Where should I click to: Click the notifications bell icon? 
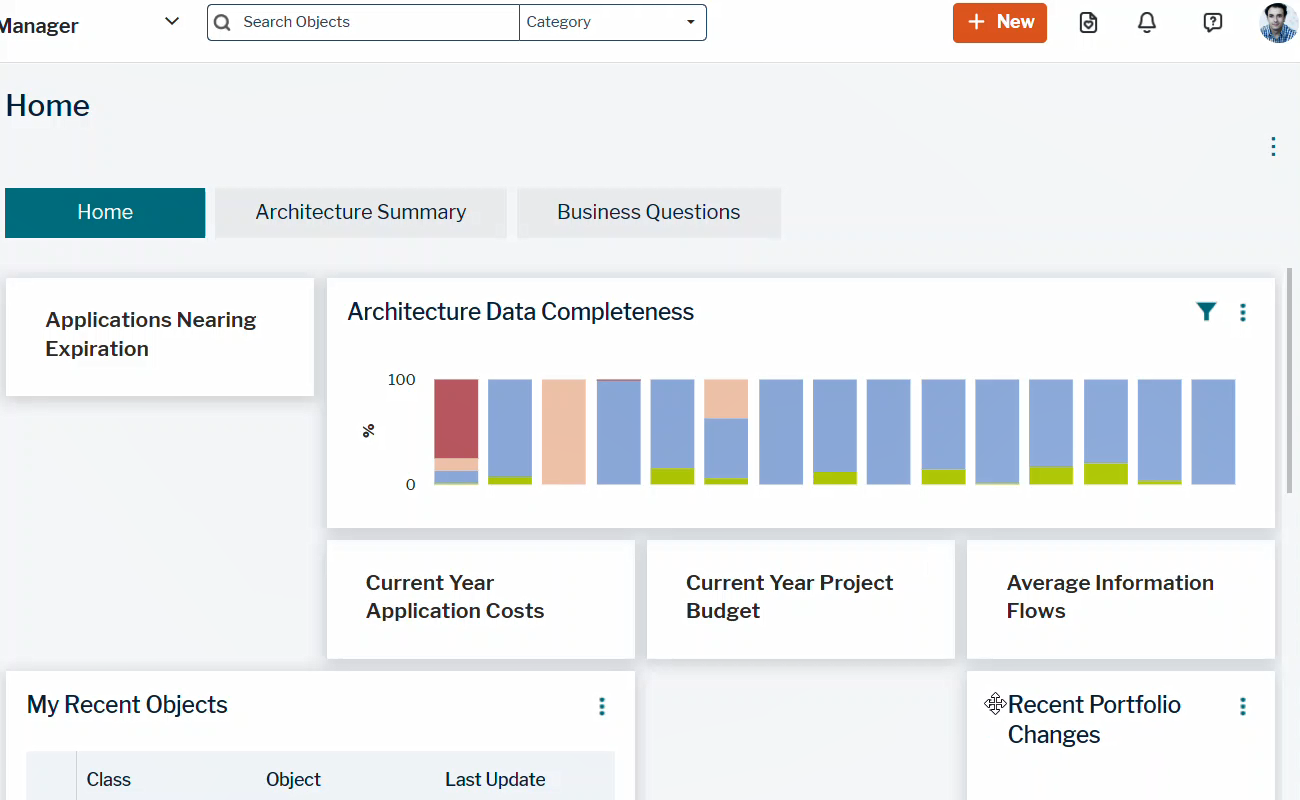pyautogui.click(x=1147, y=23)
